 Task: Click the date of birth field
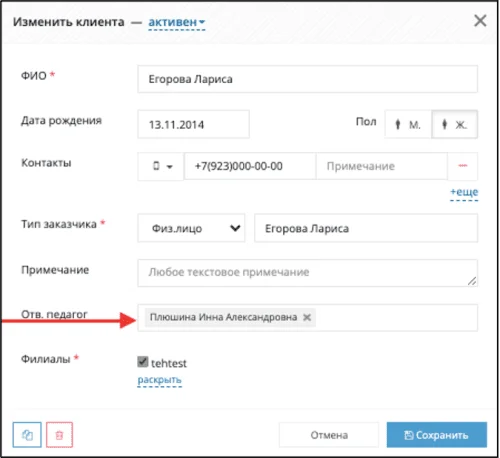point(193,124)
